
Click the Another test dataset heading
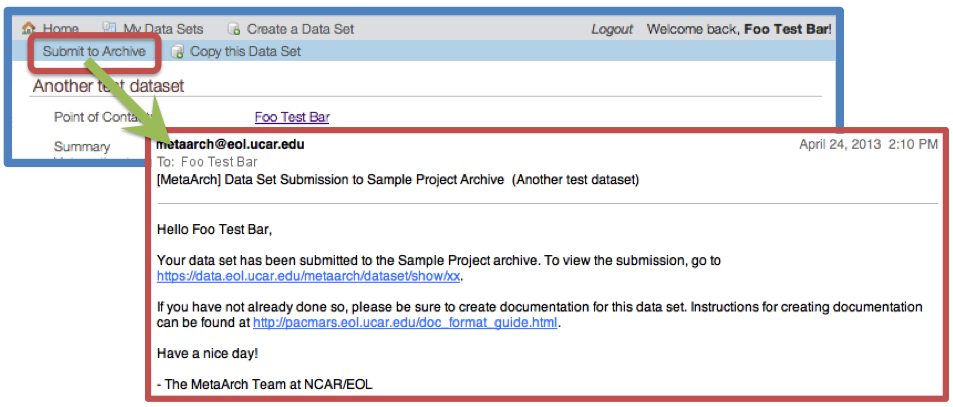tap(108, 86)
